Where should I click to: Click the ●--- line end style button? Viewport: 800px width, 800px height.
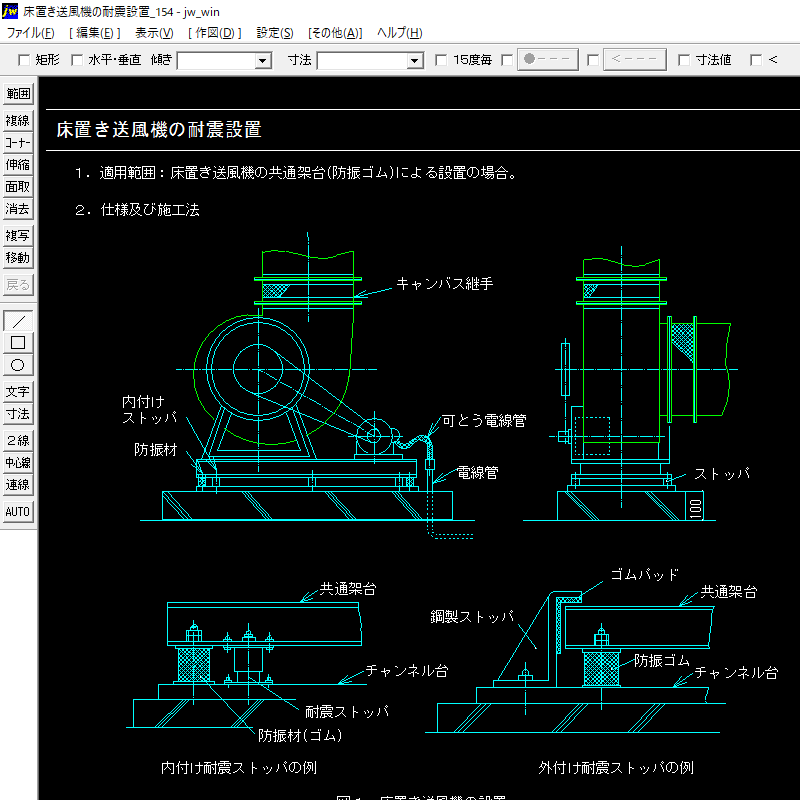coord(548,60)
